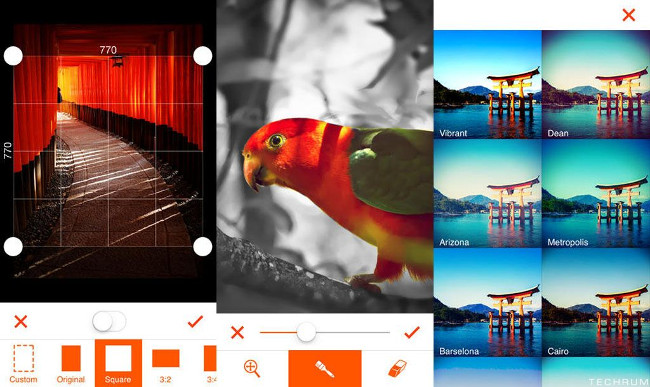The height and width of the screenshot is (387, 650).
Task: Grab the top-right crop handle
Action: click(203, 56)
